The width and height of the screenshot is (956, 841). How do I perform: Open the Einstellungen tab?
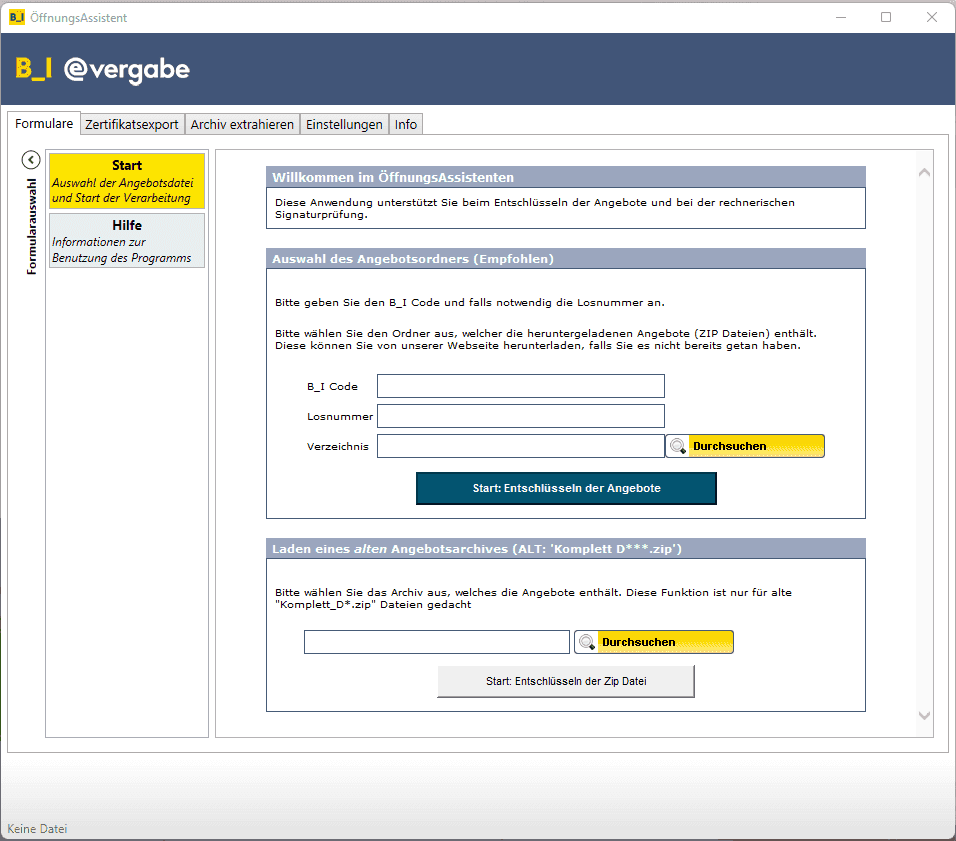pos(344,124)
